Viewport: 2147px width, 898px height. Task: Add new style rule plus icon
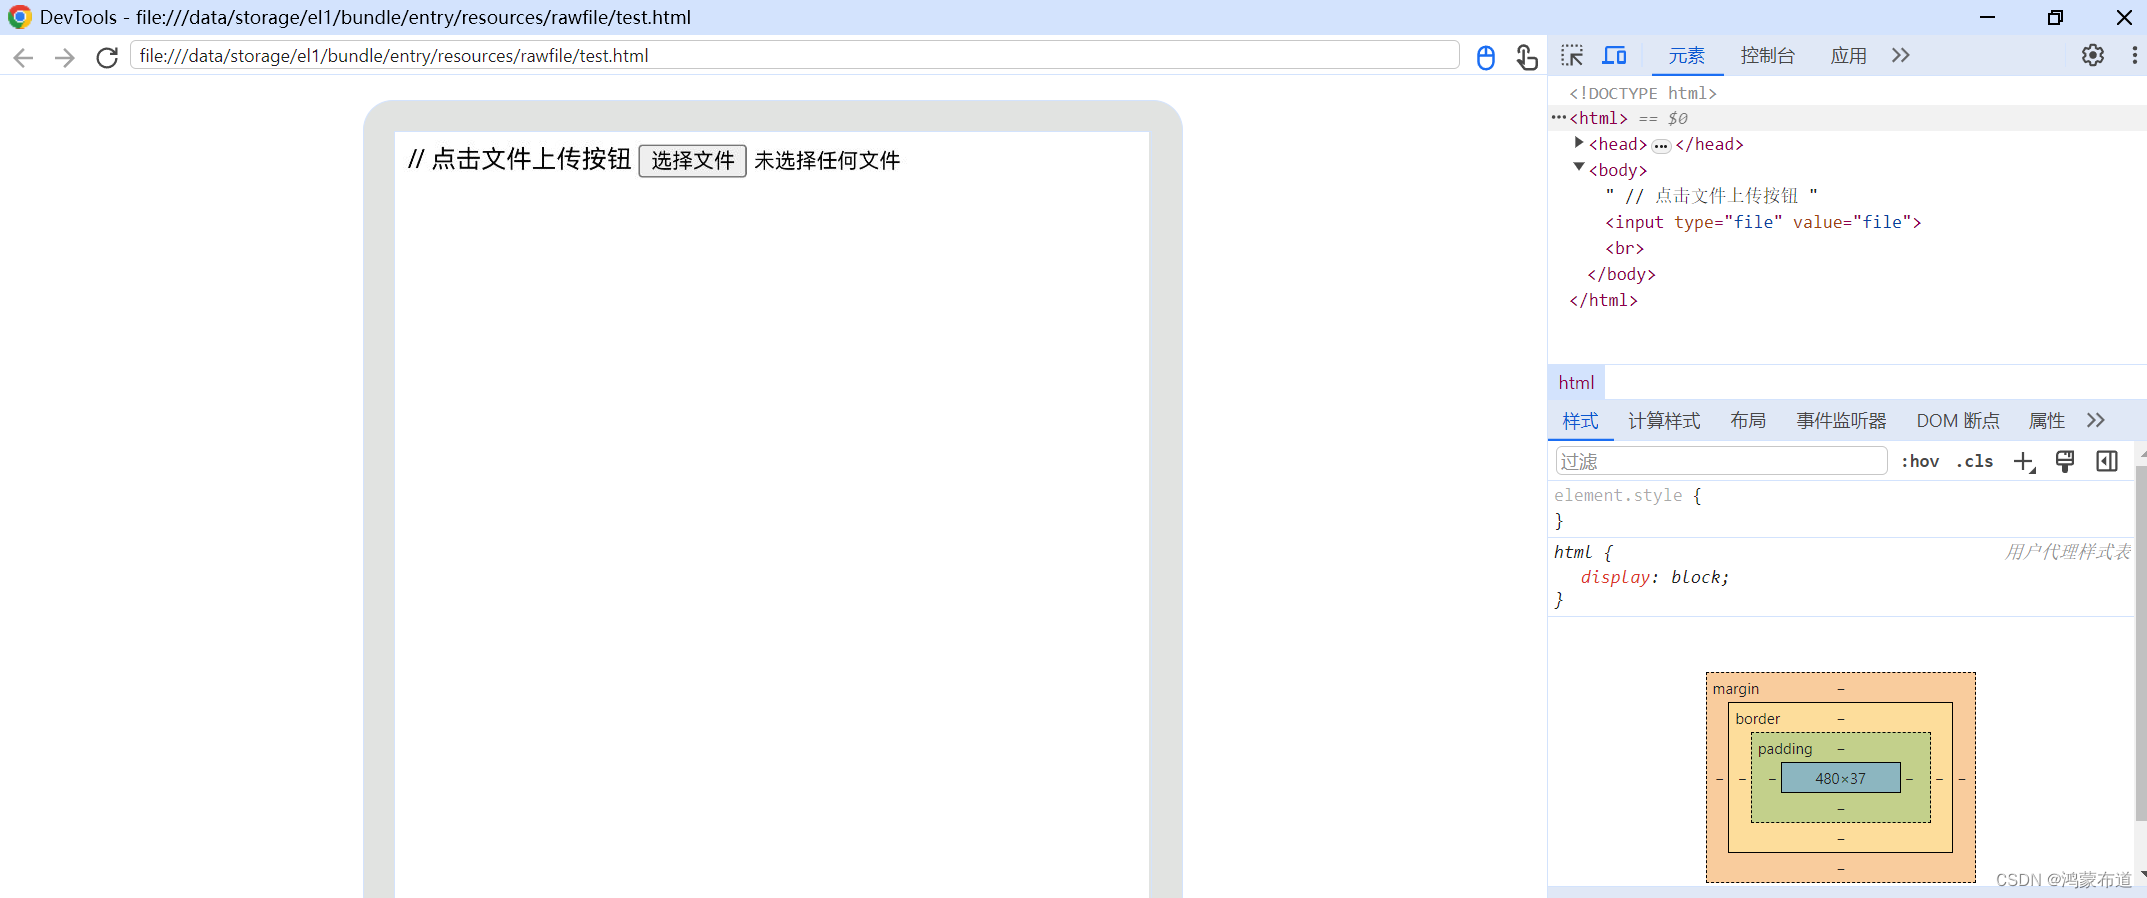[x=2024, y=461]
